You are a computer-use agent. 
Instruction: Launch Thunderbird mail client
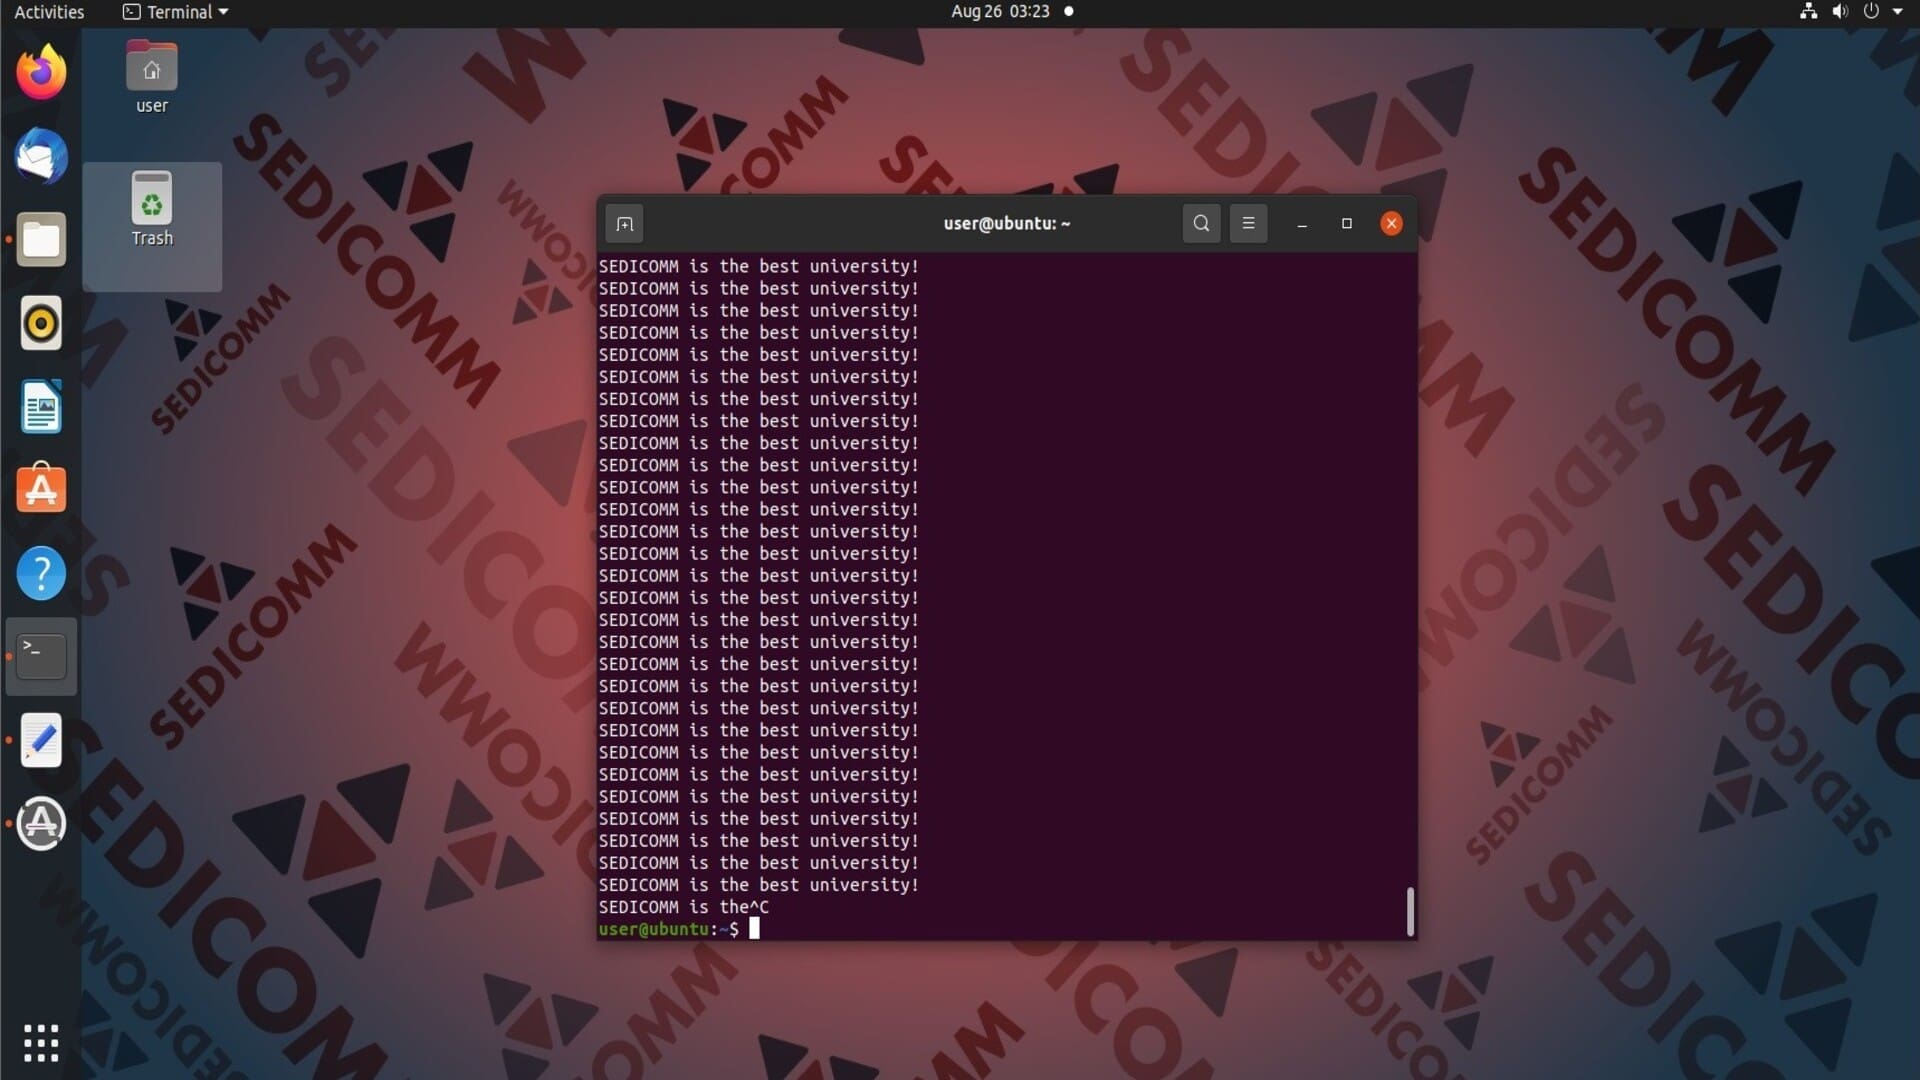(41, 156)
